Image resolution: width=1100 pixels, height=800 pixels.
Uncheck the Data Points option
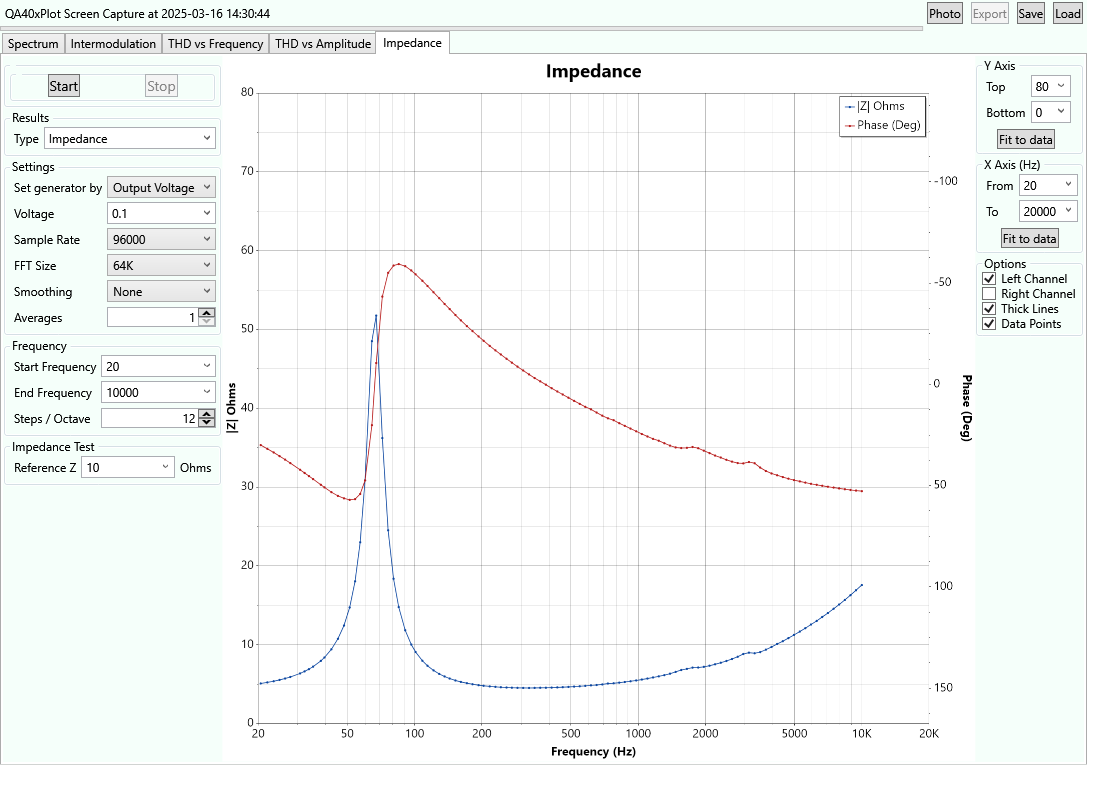[x=989, y=324]
